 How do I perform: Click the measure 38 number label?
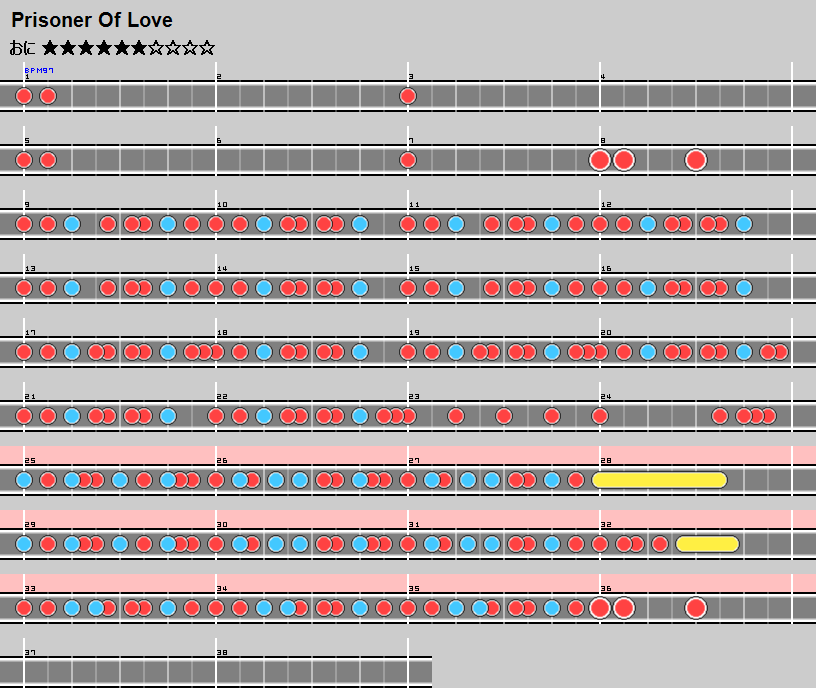click(x=222, y=652)
